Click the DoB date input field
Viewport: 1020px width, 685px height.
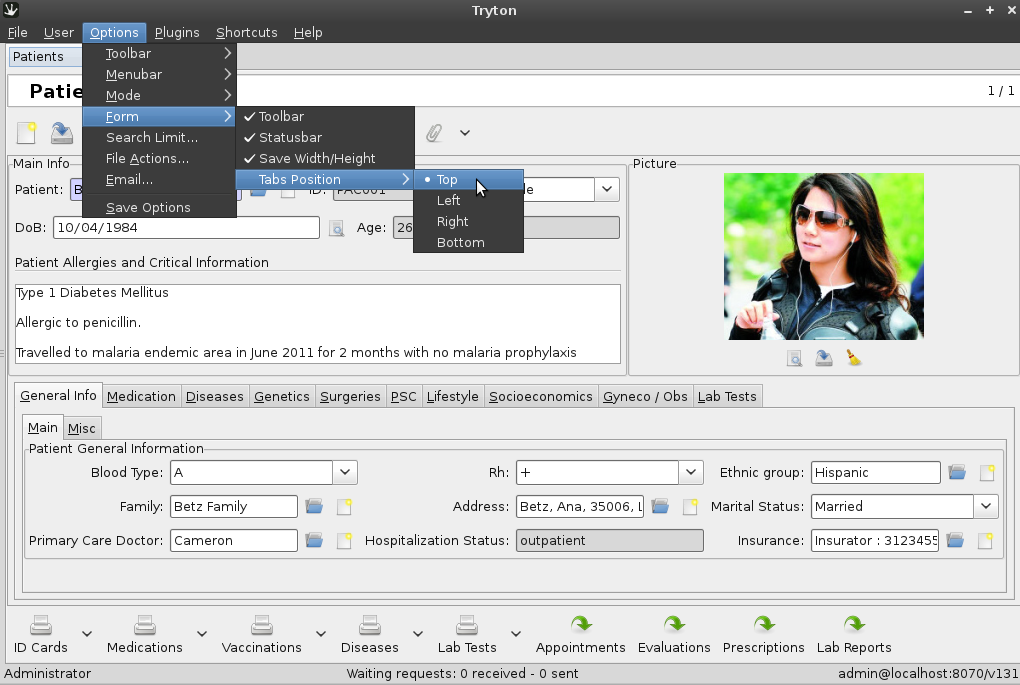click(185, 228)
